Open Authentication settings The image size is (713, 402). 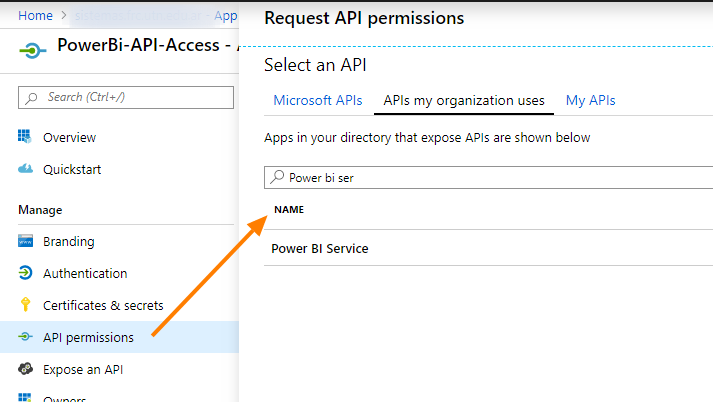point(85,273)
